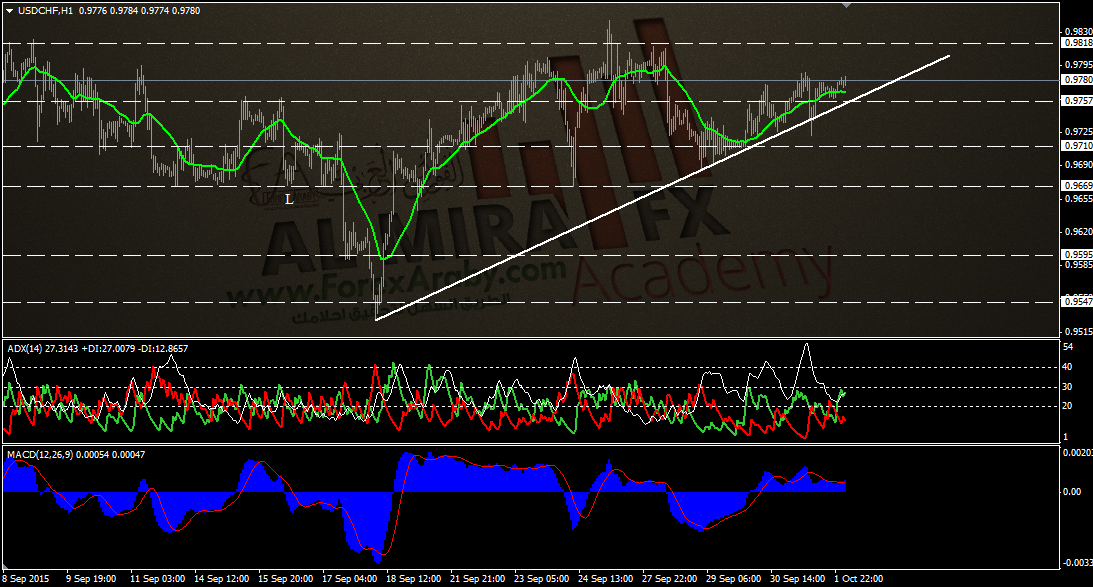Click the 30 Sep 14:00 time label

[797, 579]
